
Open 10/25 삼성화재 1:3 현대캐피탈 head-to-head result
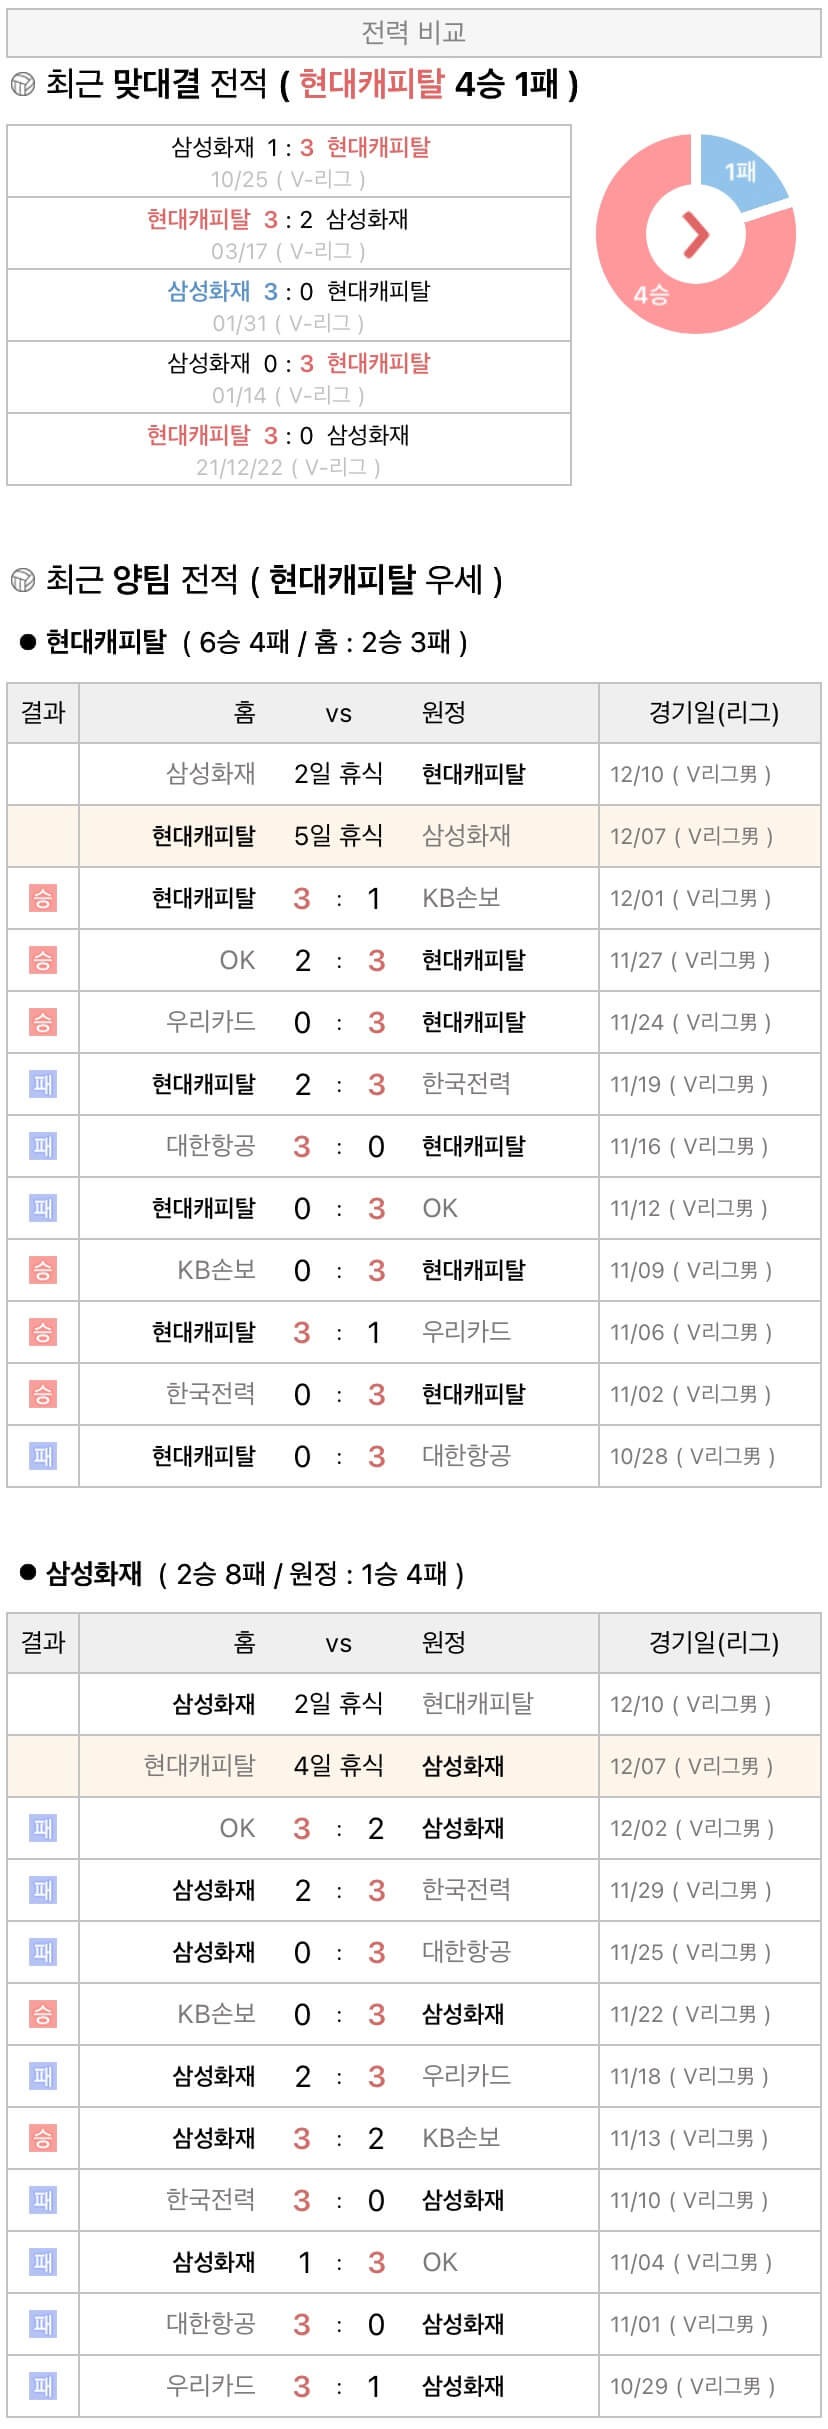(x=288, y=161)
